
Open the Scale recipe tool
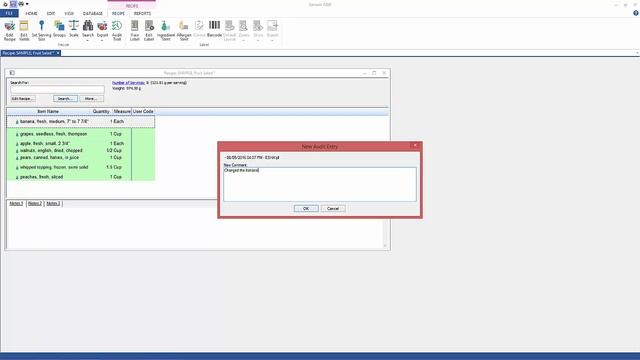(73, 29)
